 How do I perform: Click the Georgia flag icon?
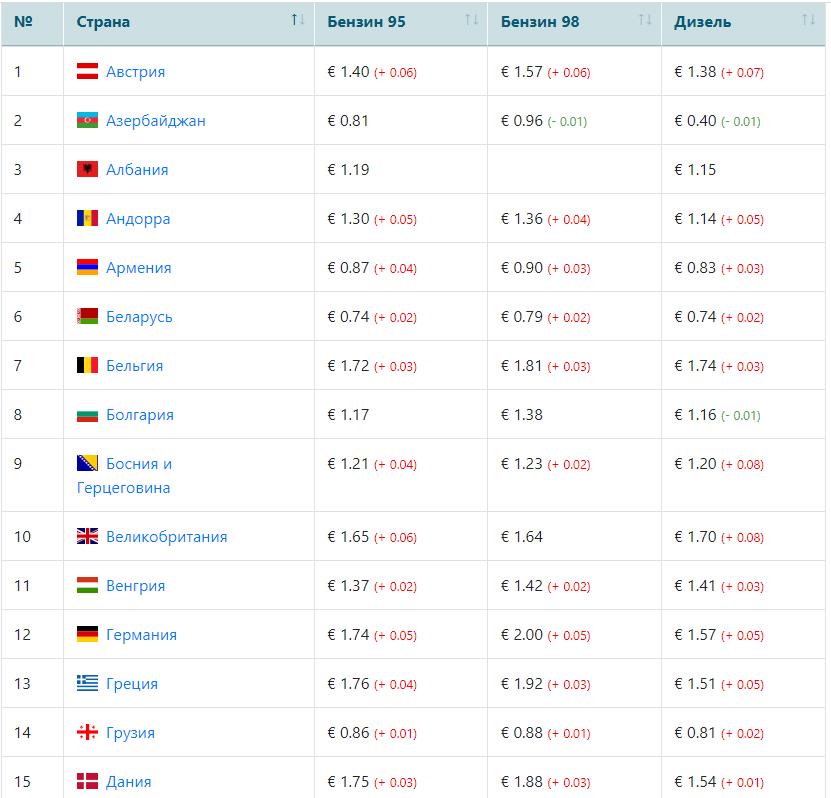pyautogui.click(x=87, y=732)
